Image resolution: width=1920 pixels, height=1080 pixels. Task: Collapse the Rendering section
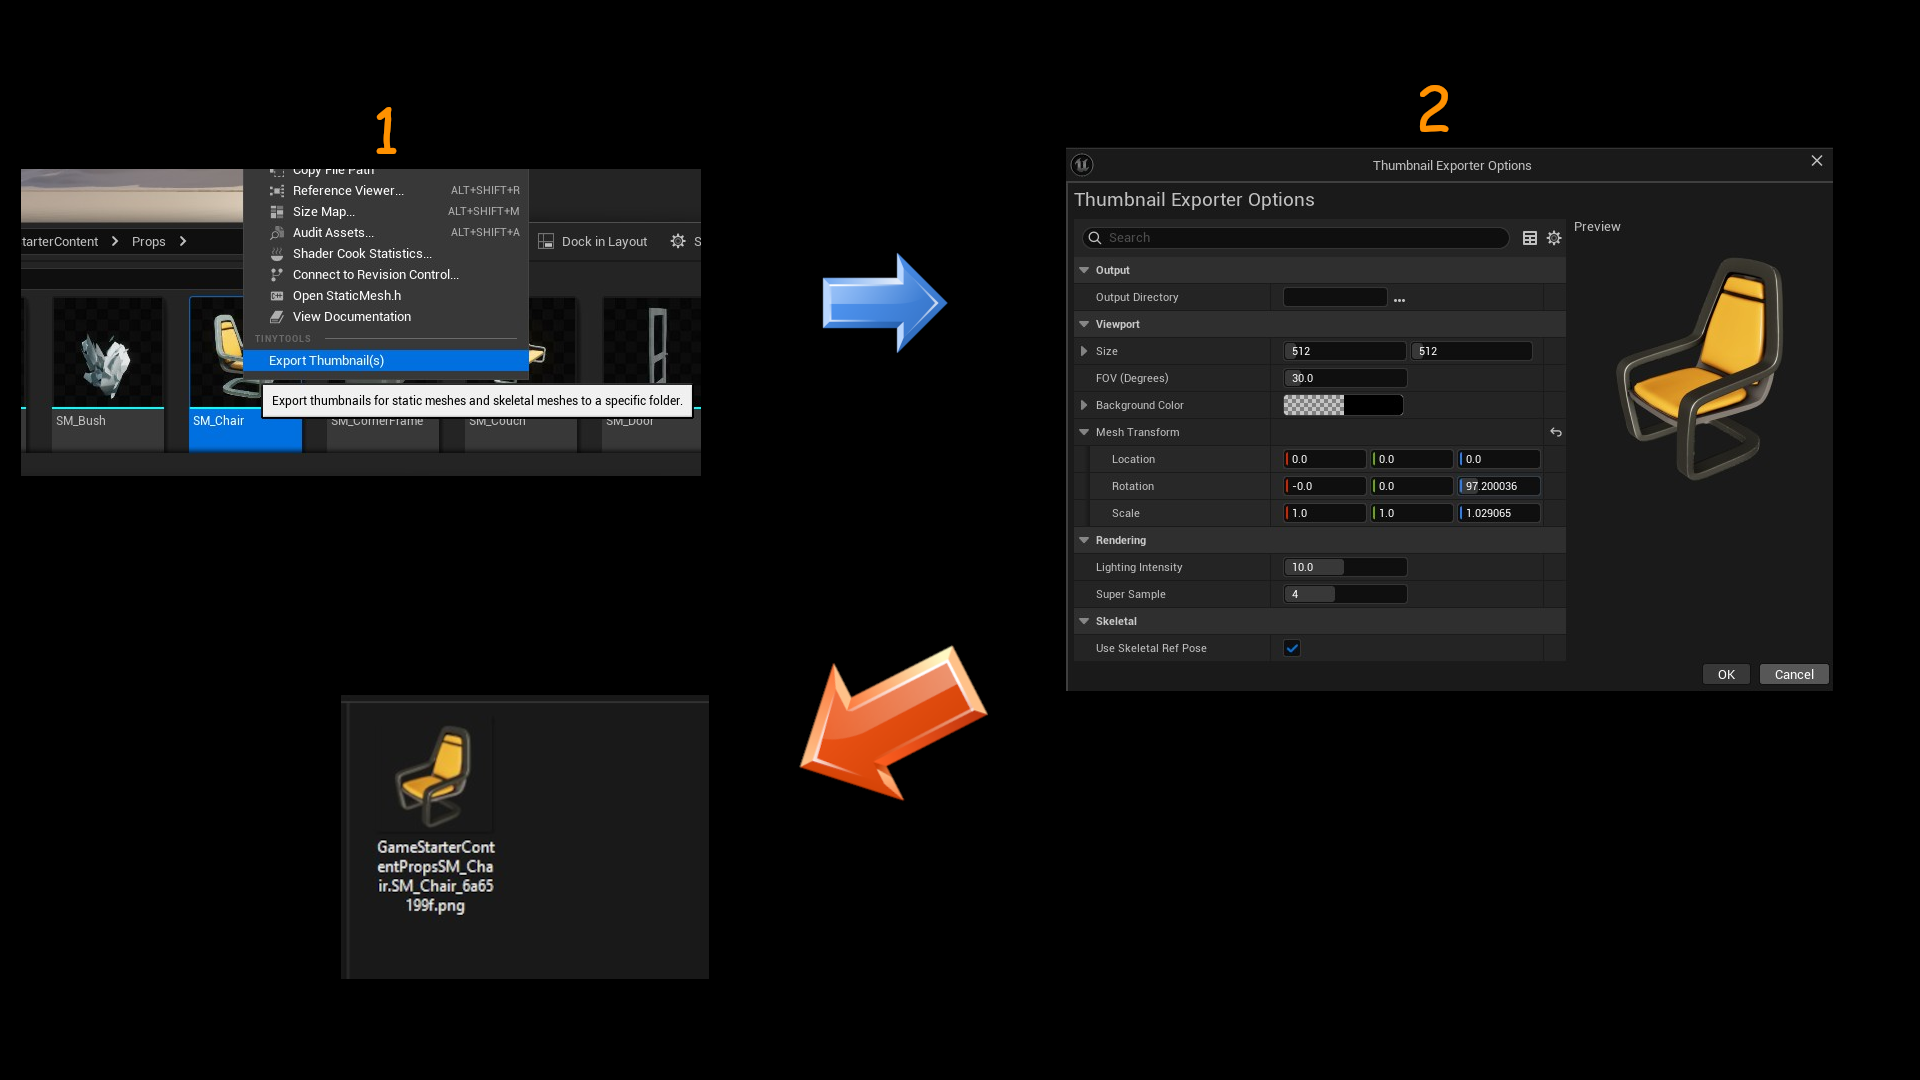tap(1084, 541)
